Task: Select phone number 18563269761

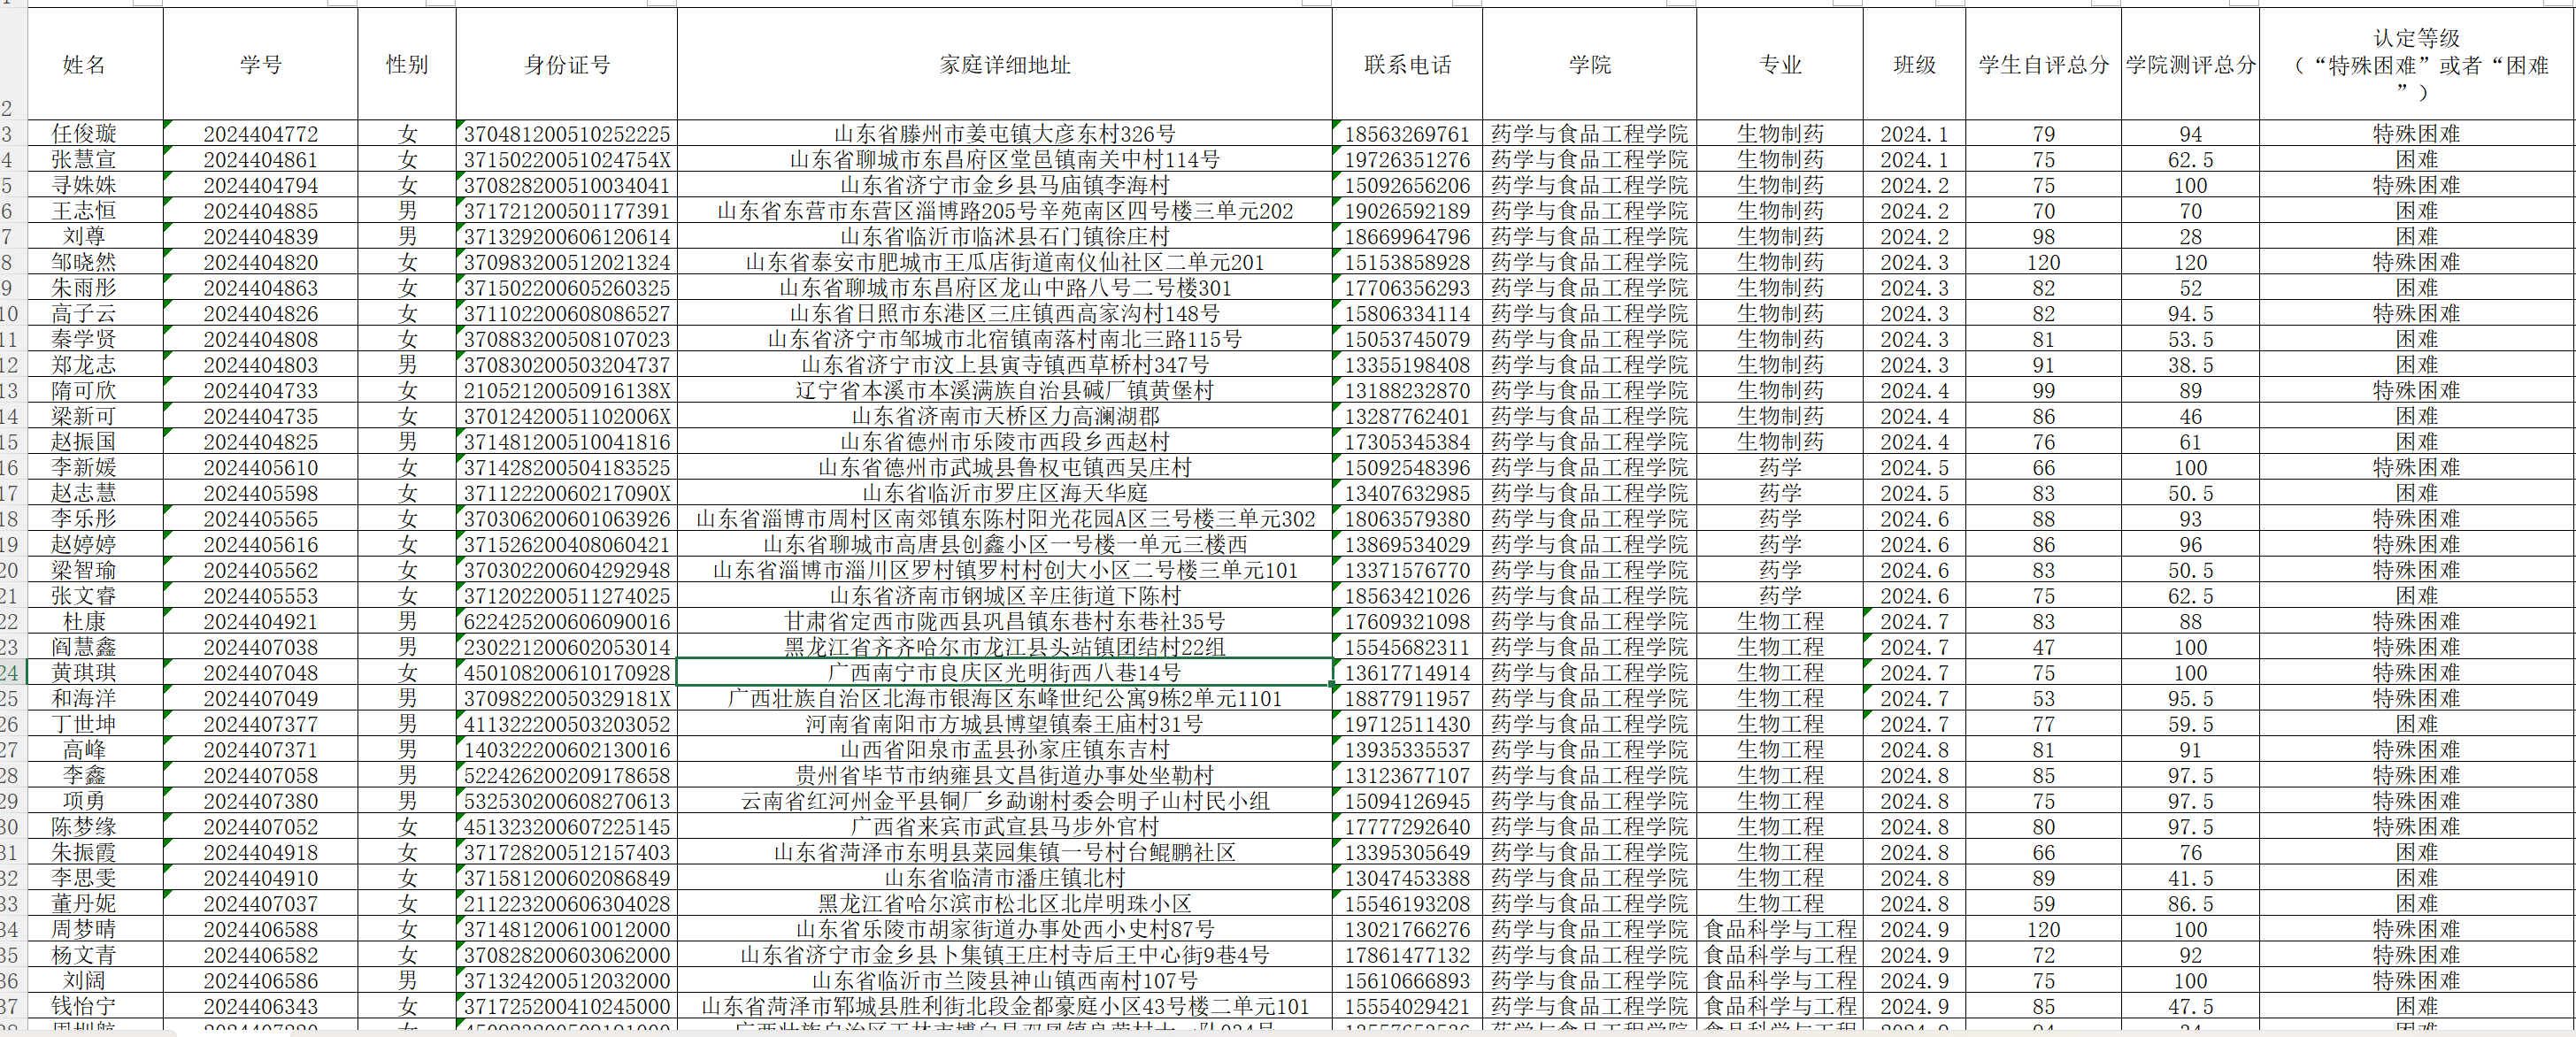Action: [x=1407, y=134]
